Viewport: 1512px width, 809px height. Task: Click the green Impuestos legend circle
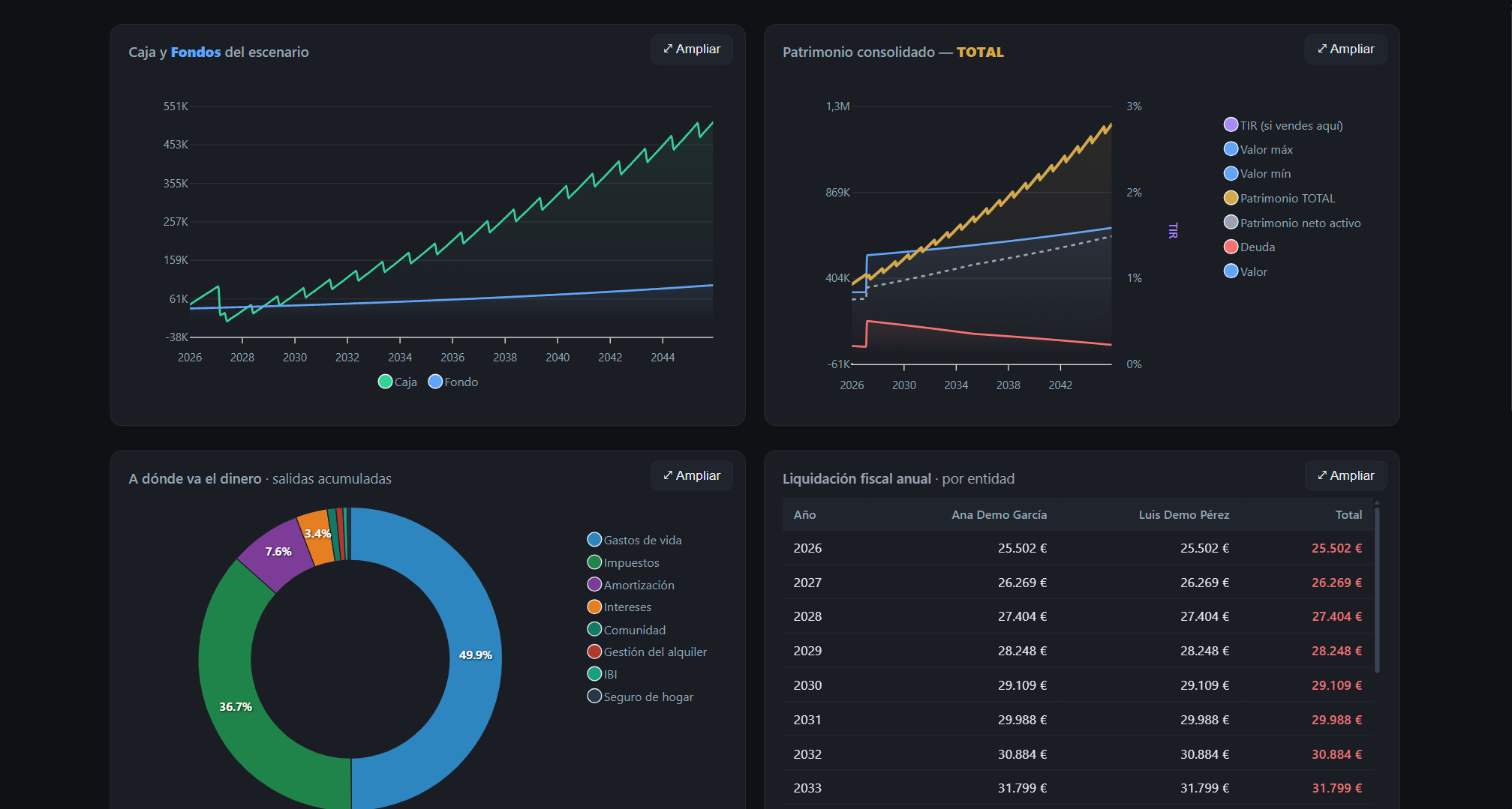(594, 563)
